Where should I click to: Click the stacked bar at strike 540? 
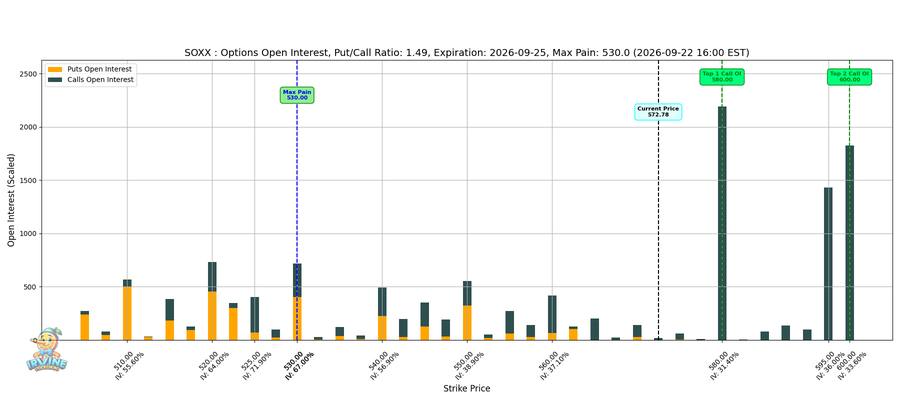tap(382, 314)
